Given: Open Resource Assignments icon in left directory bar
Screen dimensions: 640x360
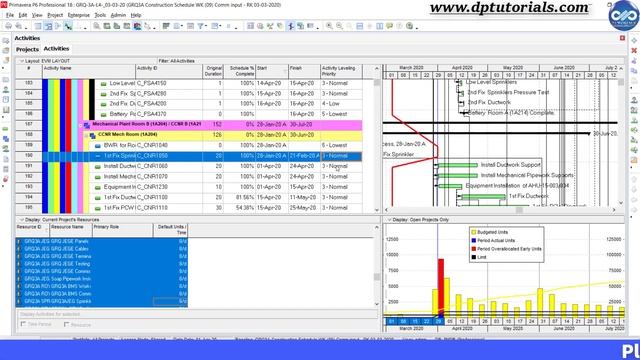Looking at the screenshot, I should (6, 149).
